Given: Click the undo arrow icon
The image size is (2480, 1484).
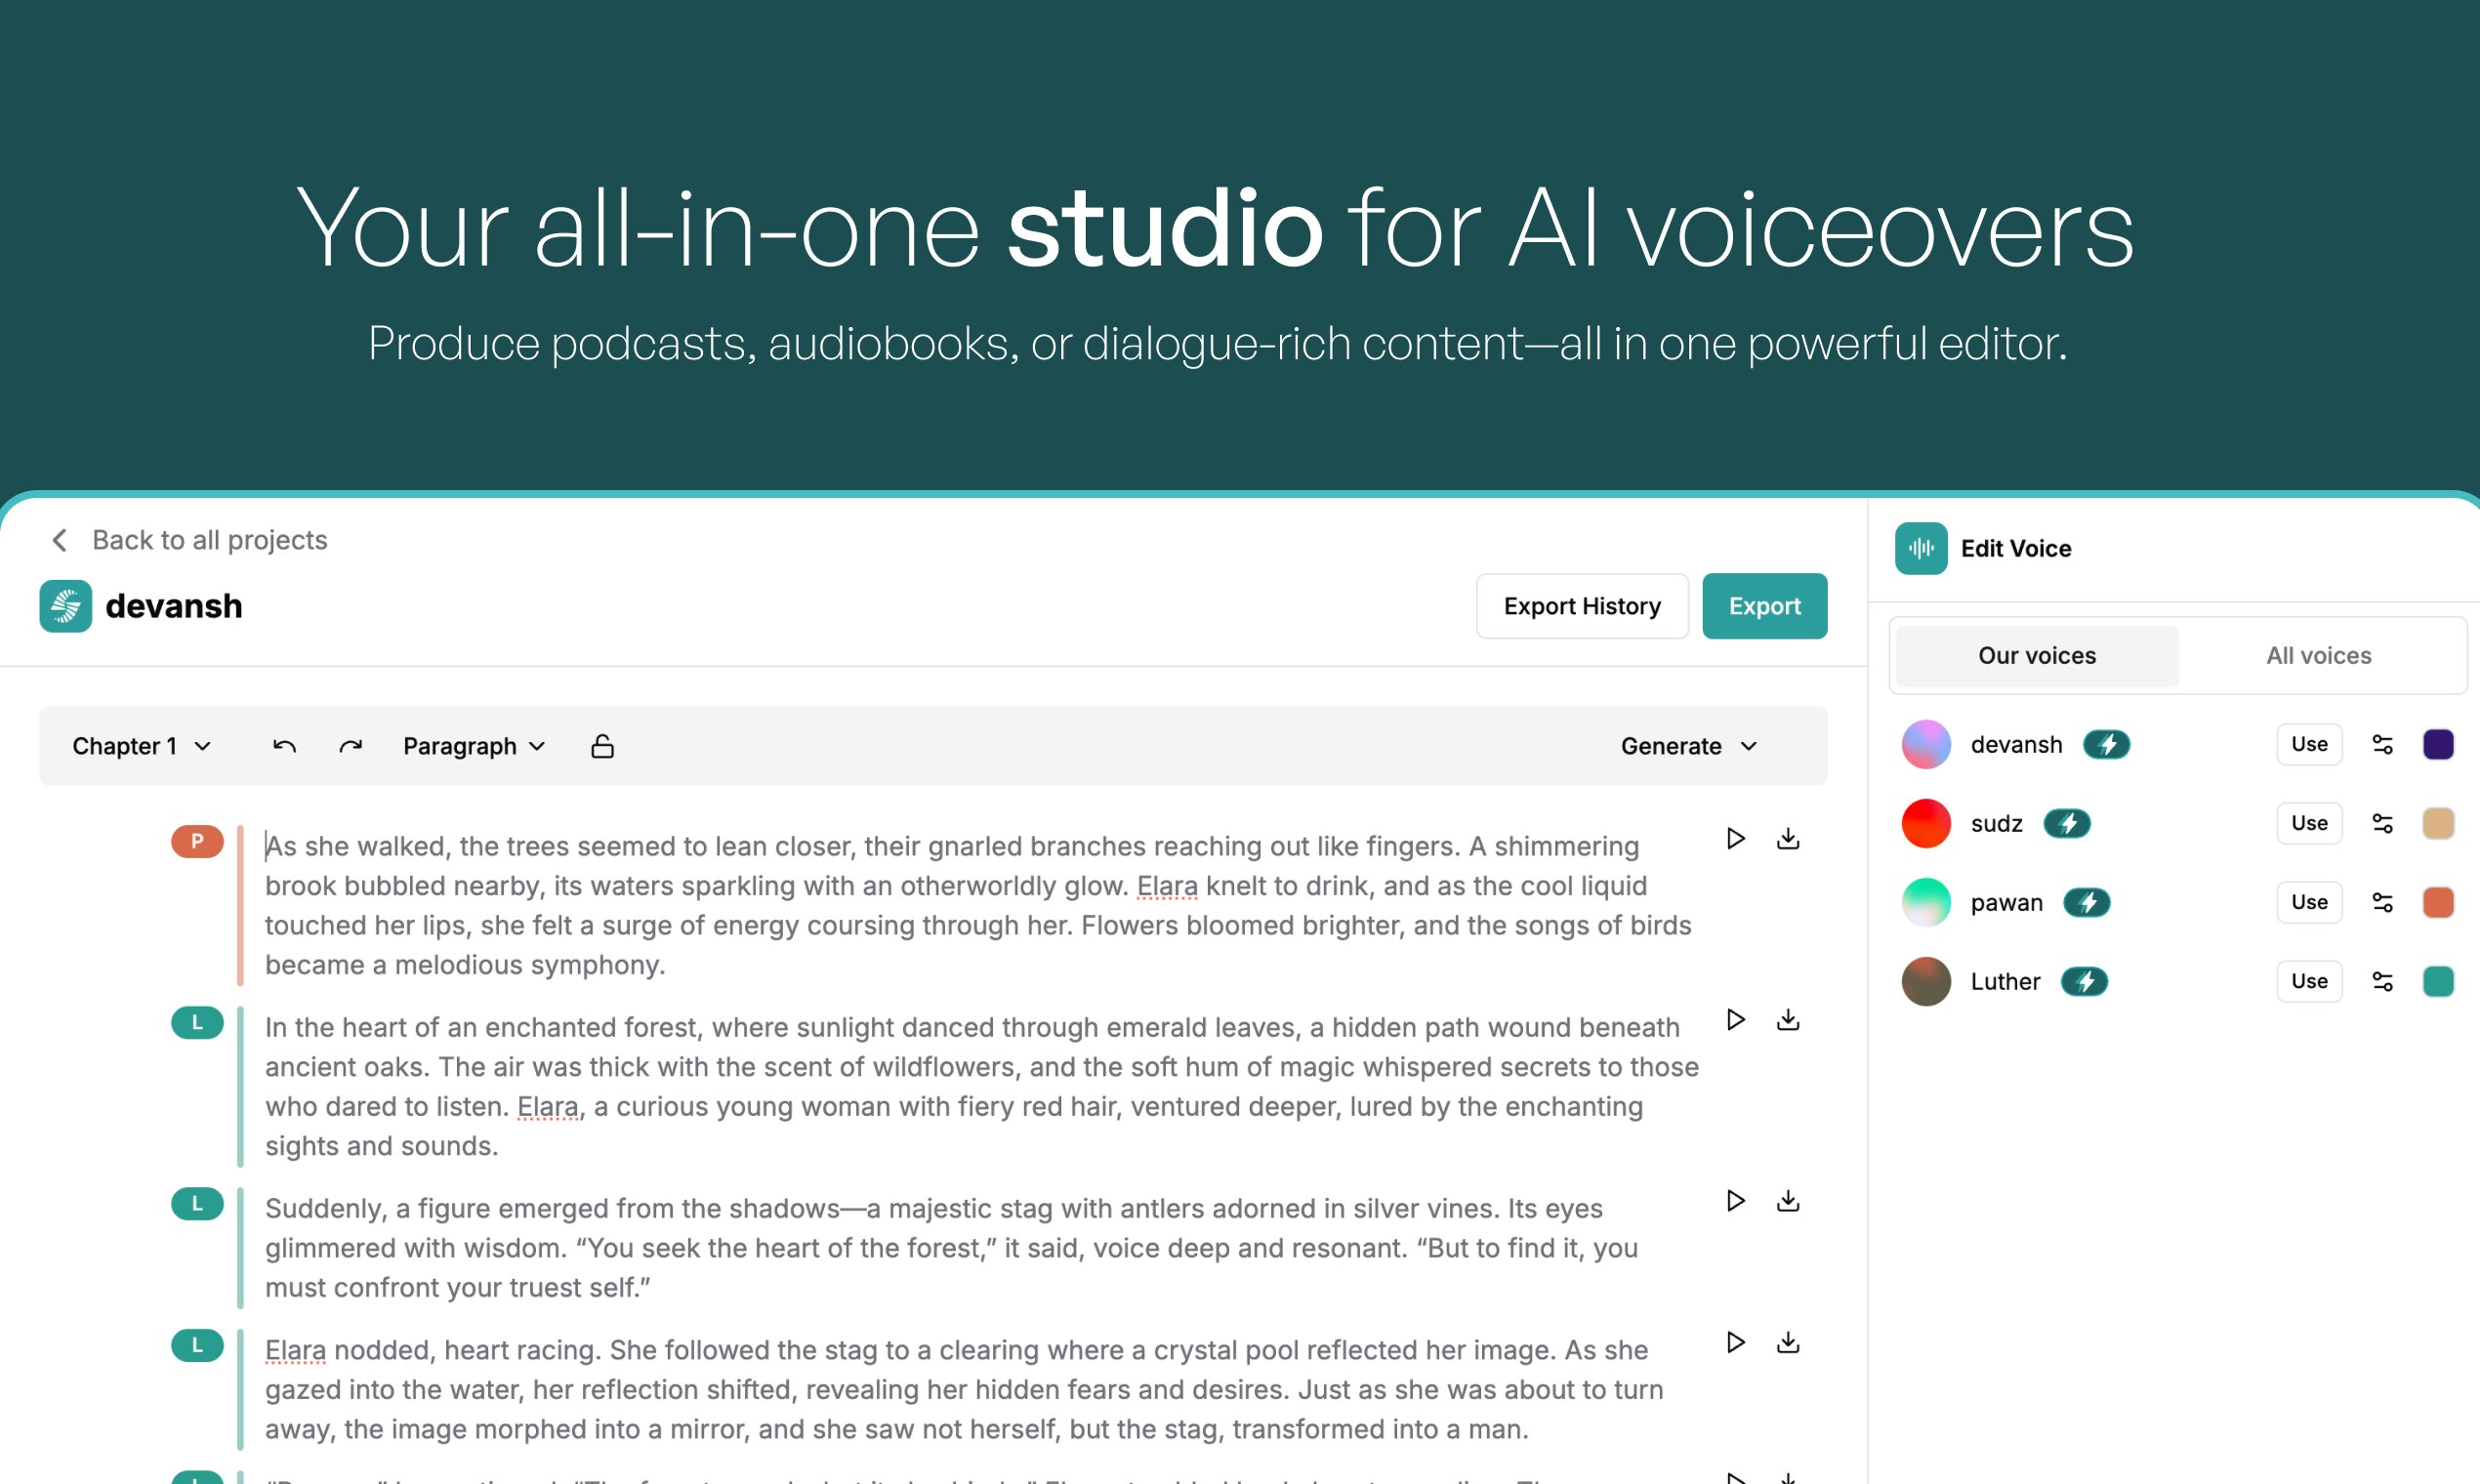Looking at the screenshot, I should [x=284, y=746].
